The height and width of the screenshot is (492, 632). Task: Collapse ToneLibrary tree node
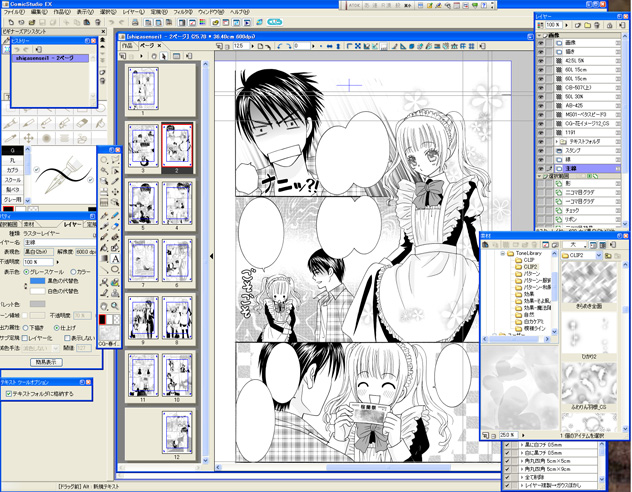coord(503,253)
